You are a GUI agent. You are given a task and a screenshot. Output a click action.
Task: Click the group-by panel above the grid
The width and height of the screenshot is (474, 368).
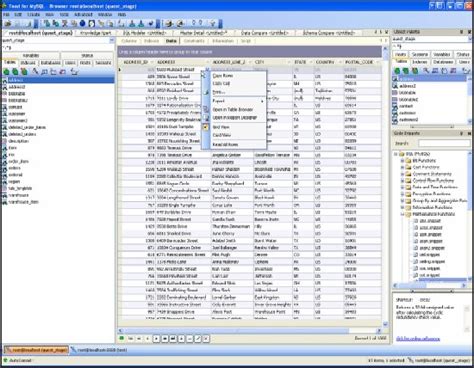[249, 52]
